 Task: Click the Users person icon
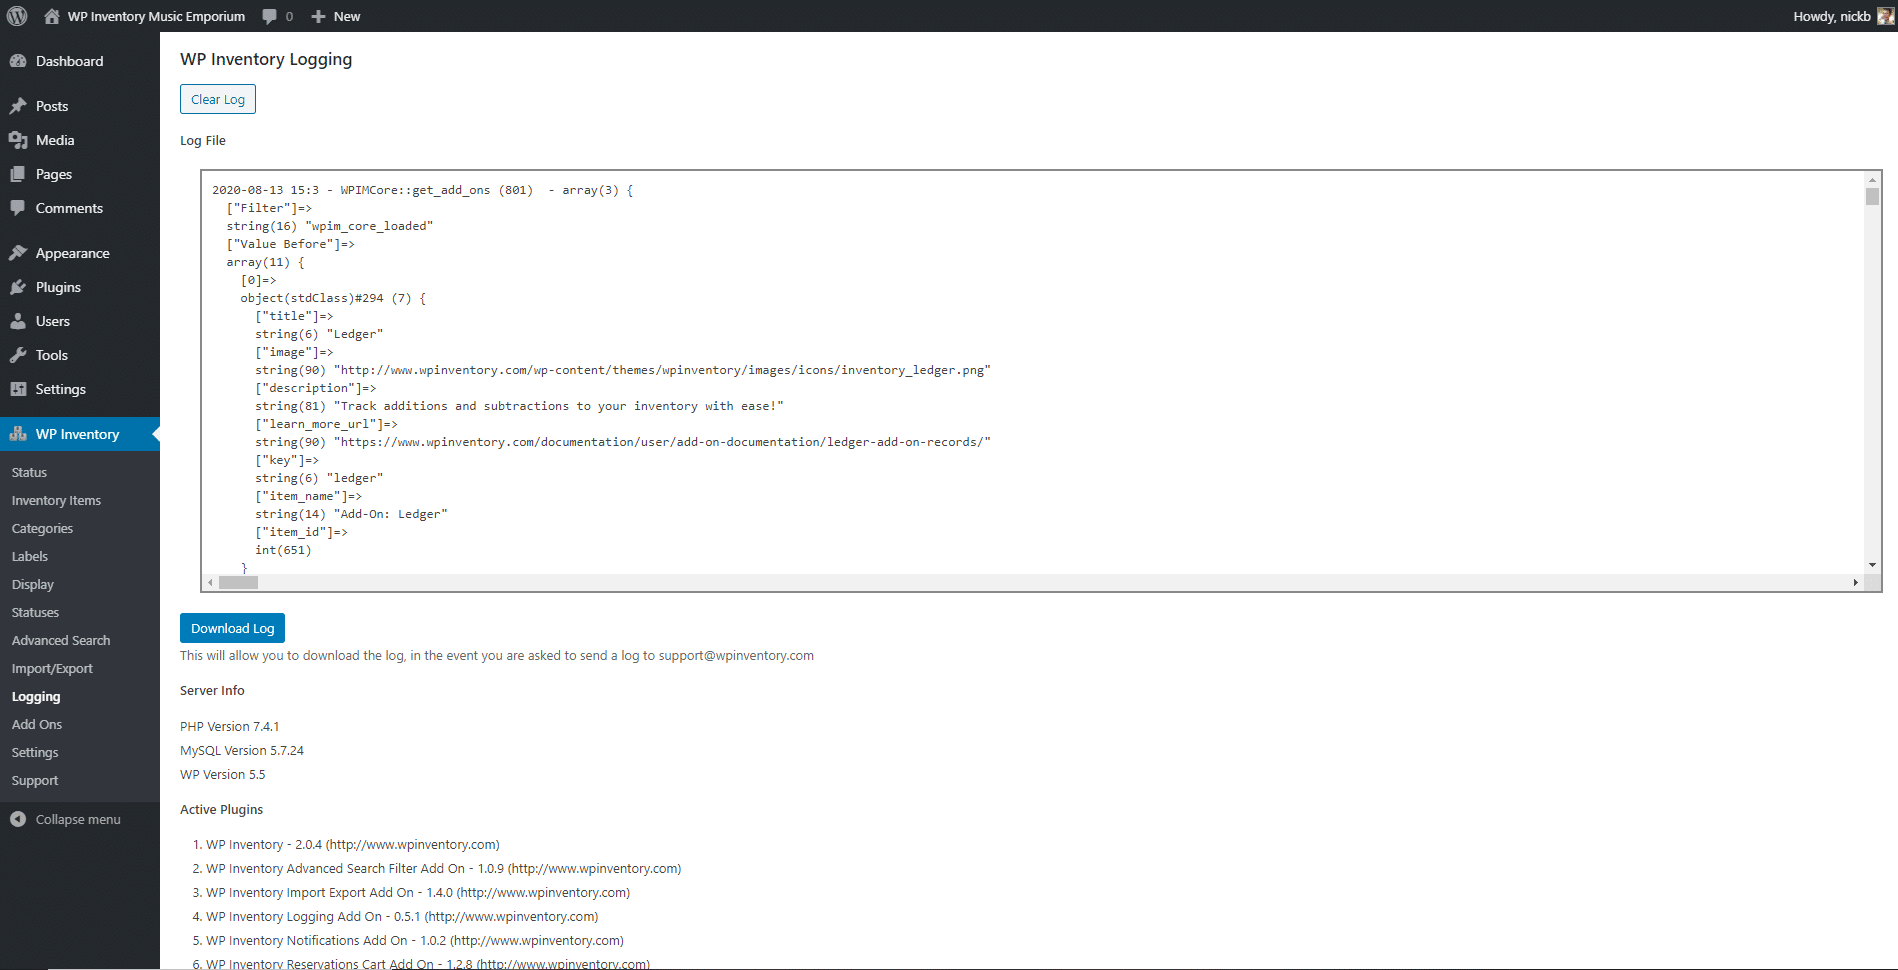pyautogui.click(x=18, y=321)
